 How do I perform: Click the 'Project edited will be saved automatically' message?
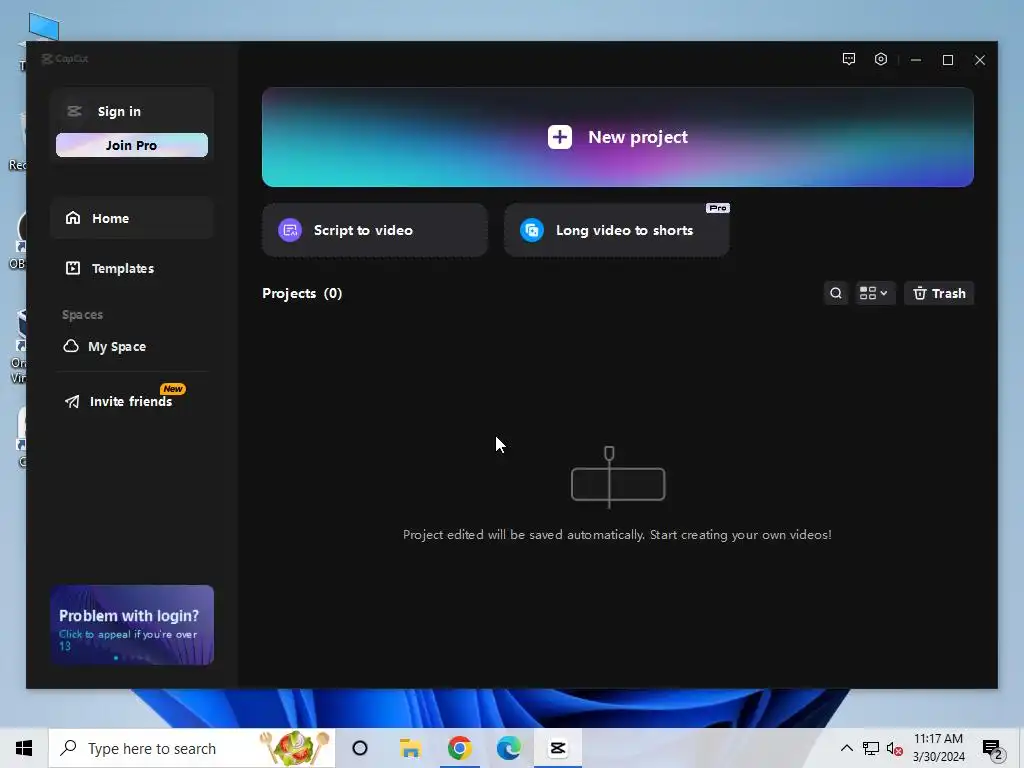617,535
